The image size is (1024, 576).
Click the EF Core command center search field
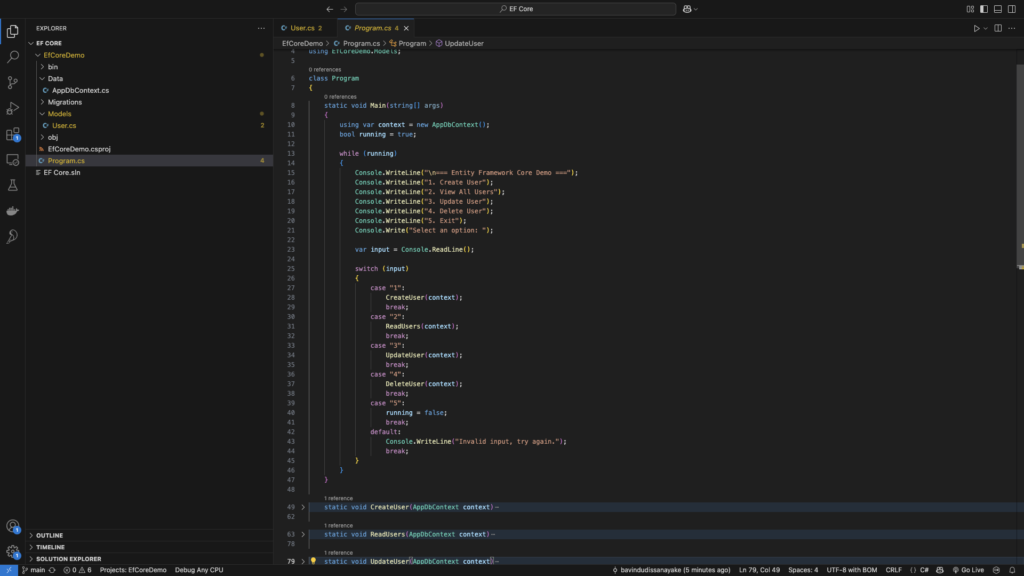point(516,9)
